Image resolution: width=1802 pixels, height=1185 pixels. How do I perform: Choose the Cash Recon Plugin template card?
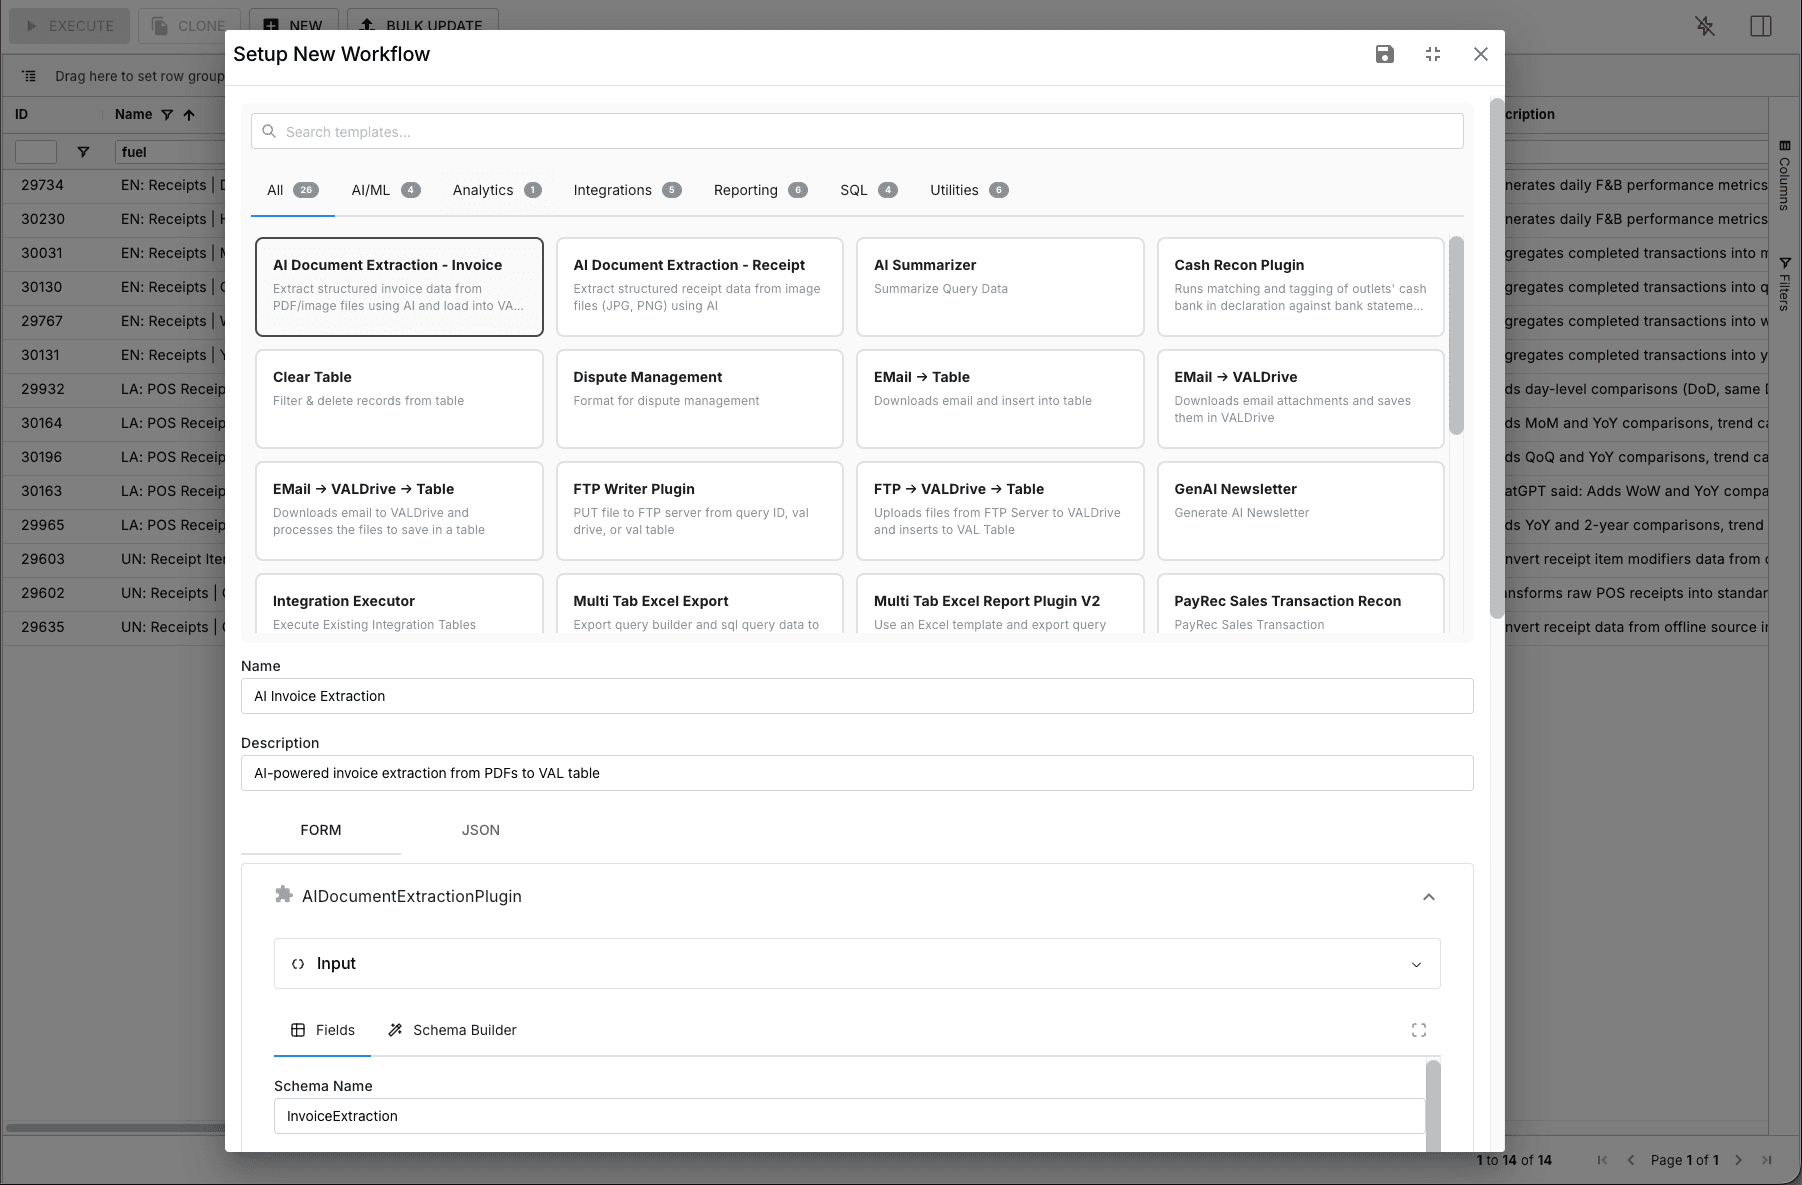coord(1300,287)
